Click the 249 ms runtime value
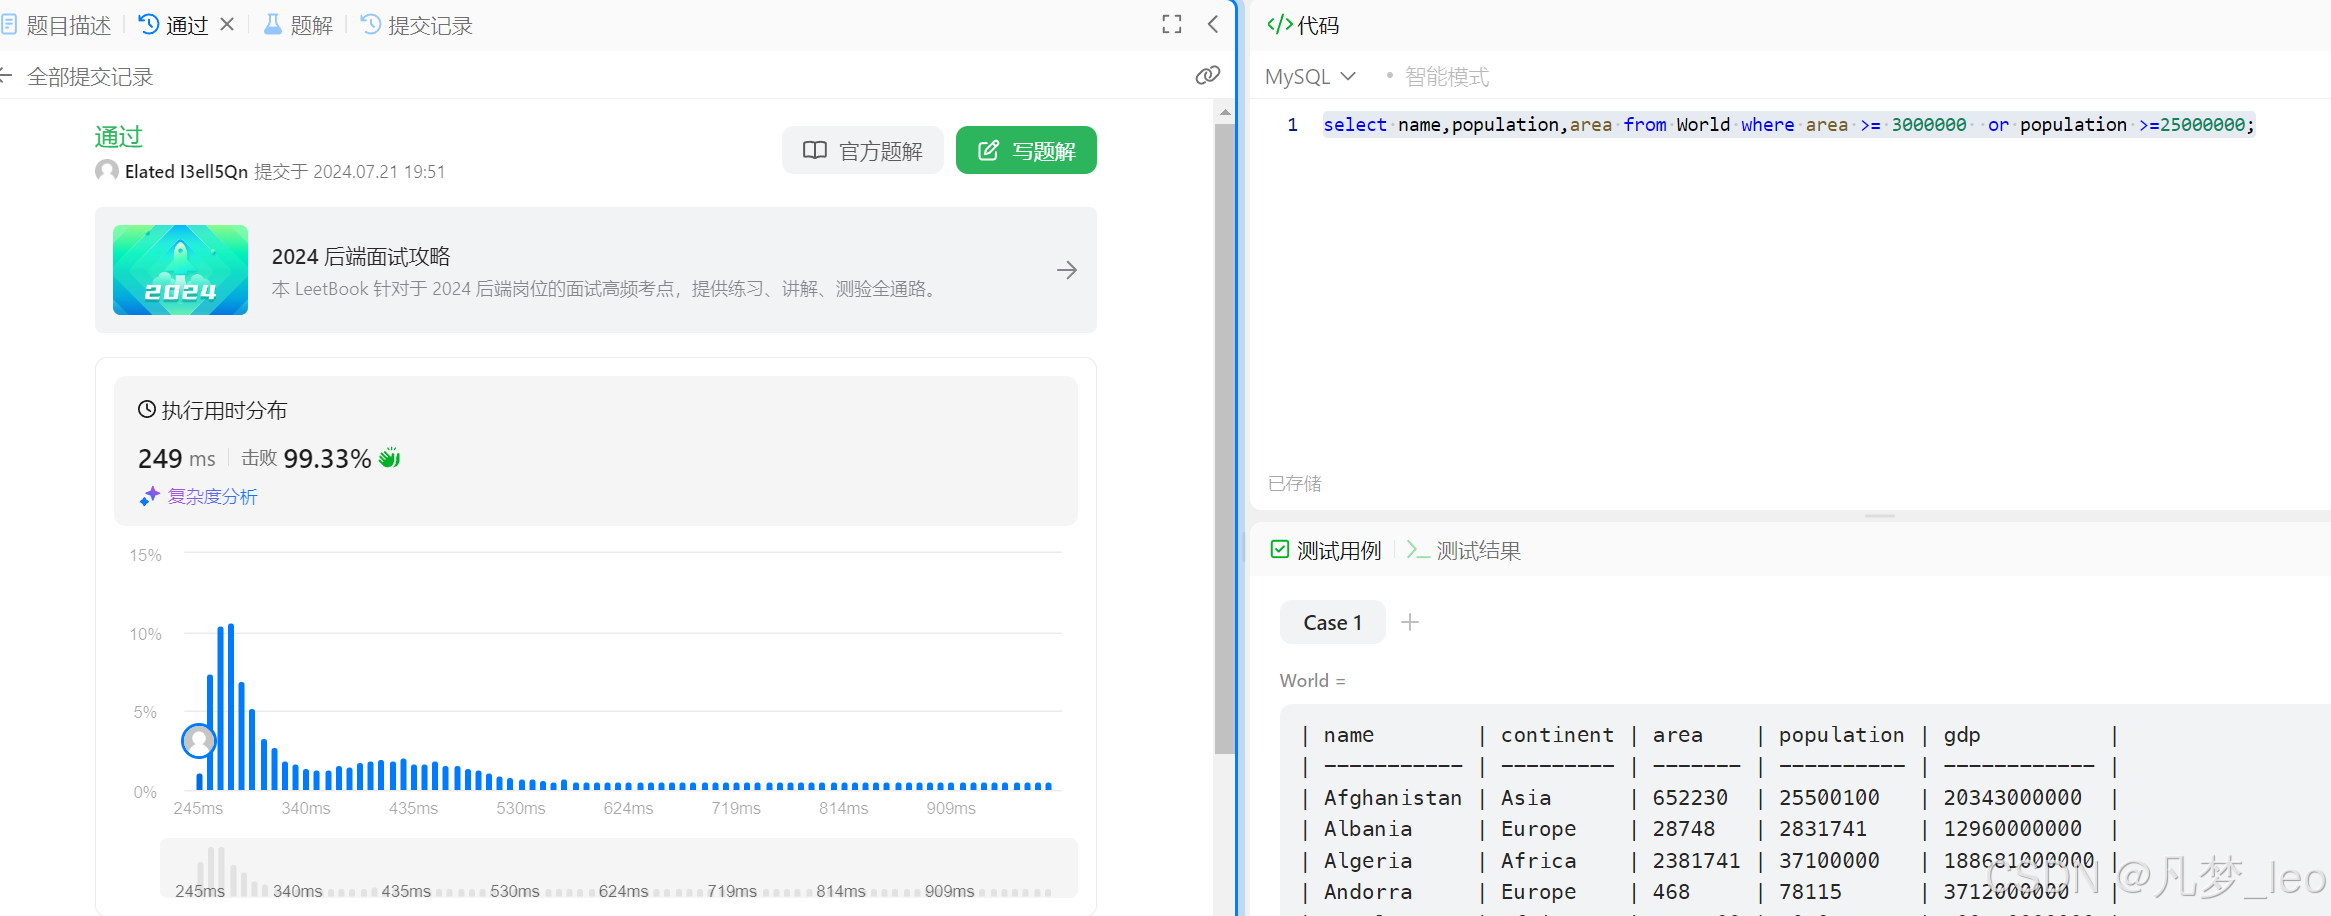The image size is (2331, 916). (x=177, y=458)
